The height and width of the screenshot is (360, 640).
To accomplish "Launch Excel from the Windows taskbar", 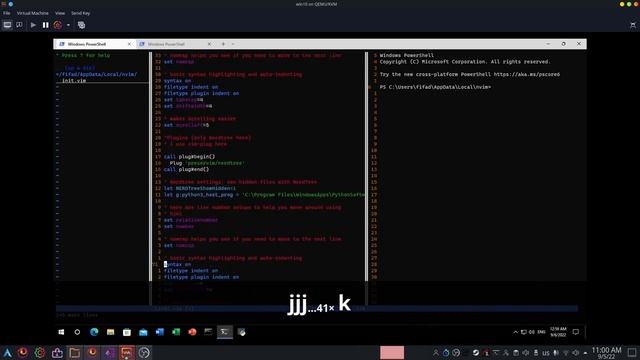I will (176, 332).
